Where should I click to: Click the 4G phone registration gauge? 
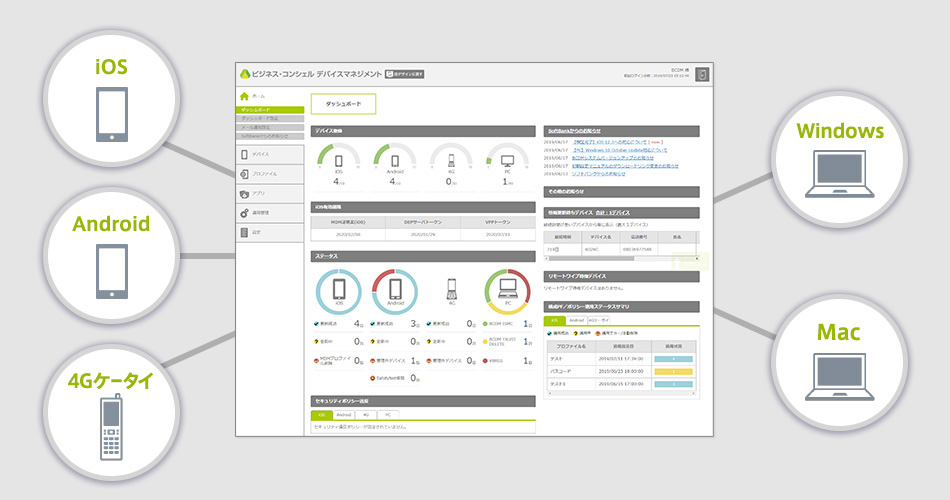click(451, 156)
